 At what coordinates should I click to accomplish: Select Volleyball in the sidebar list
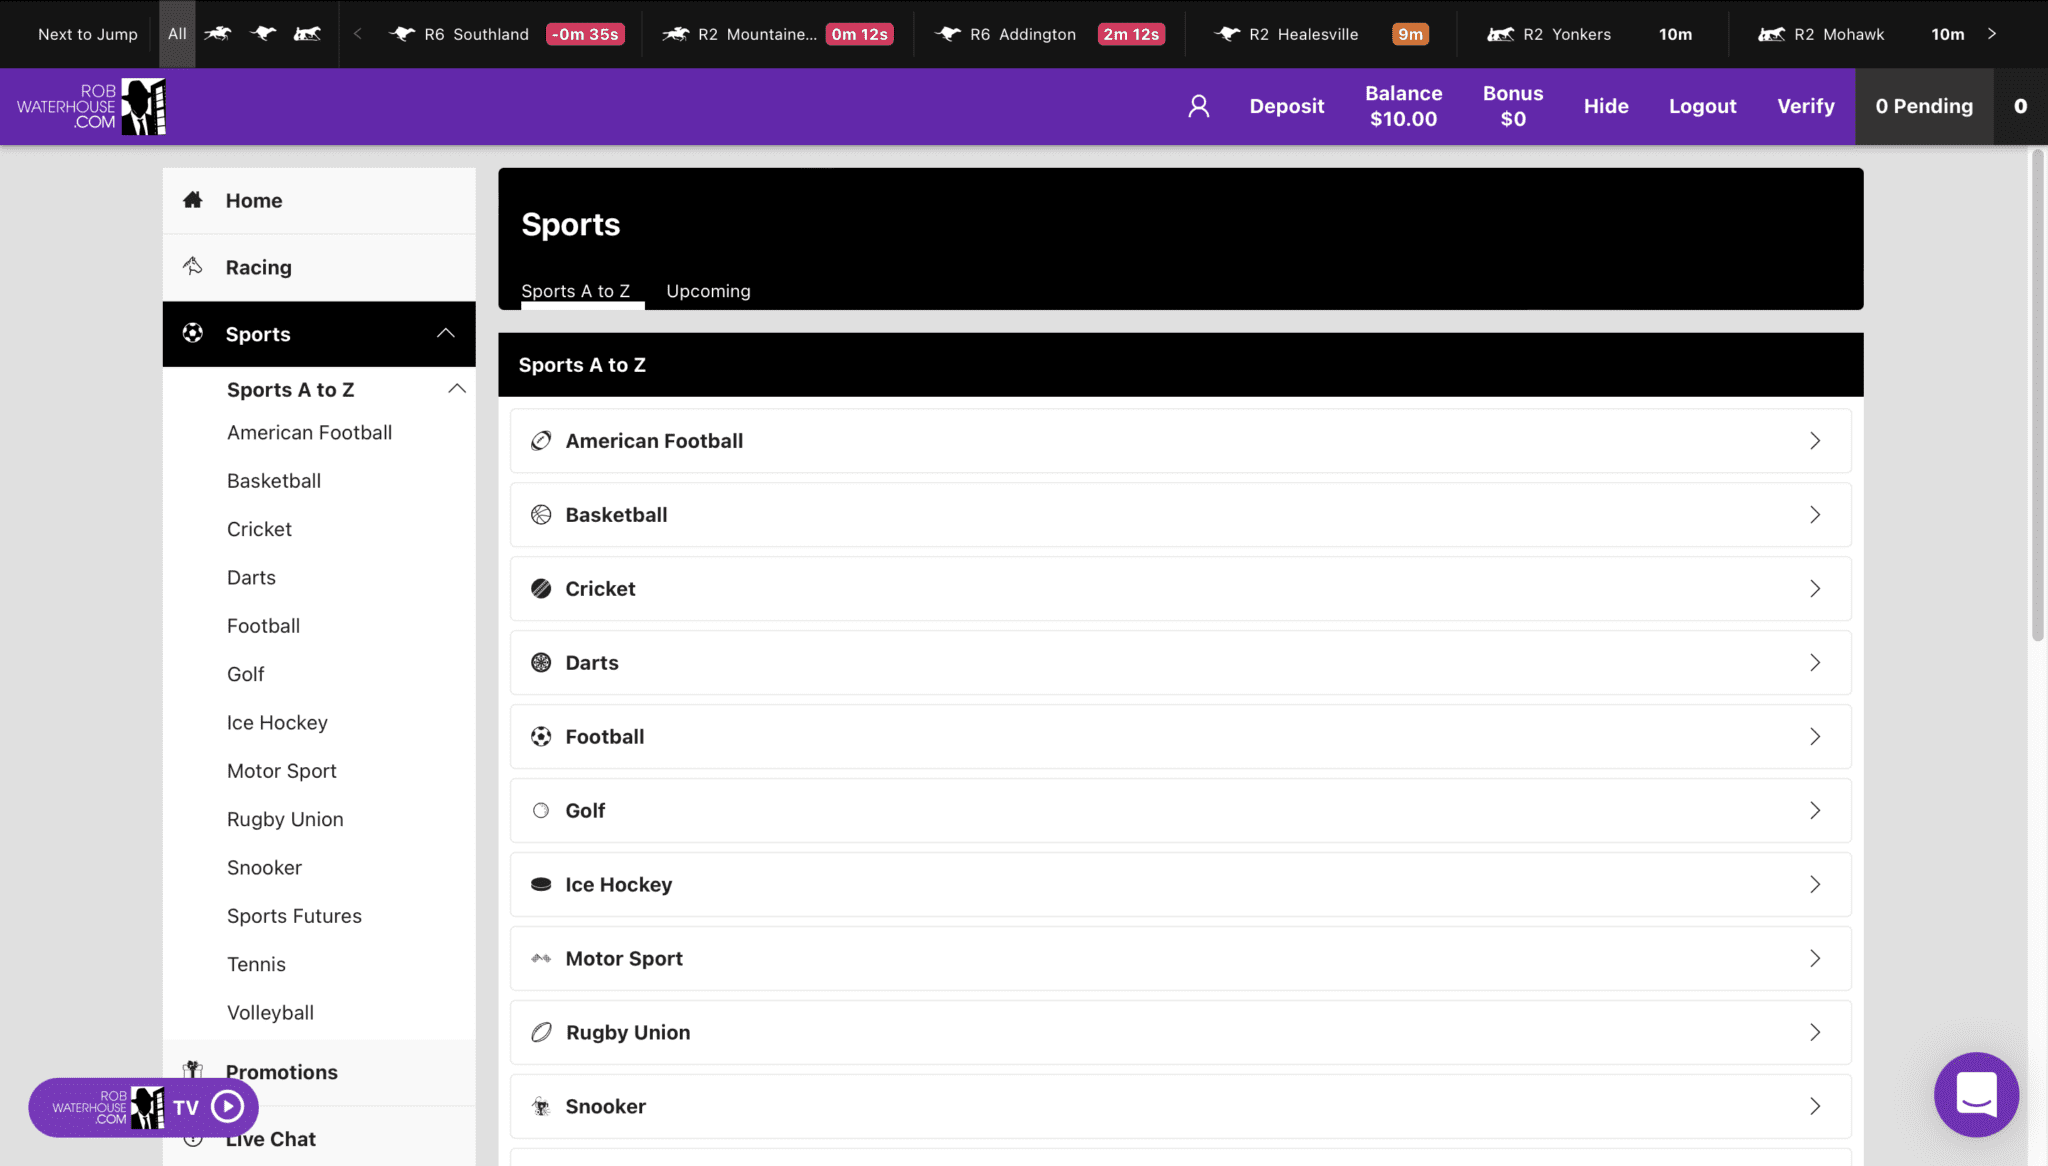click(270, 1012)
